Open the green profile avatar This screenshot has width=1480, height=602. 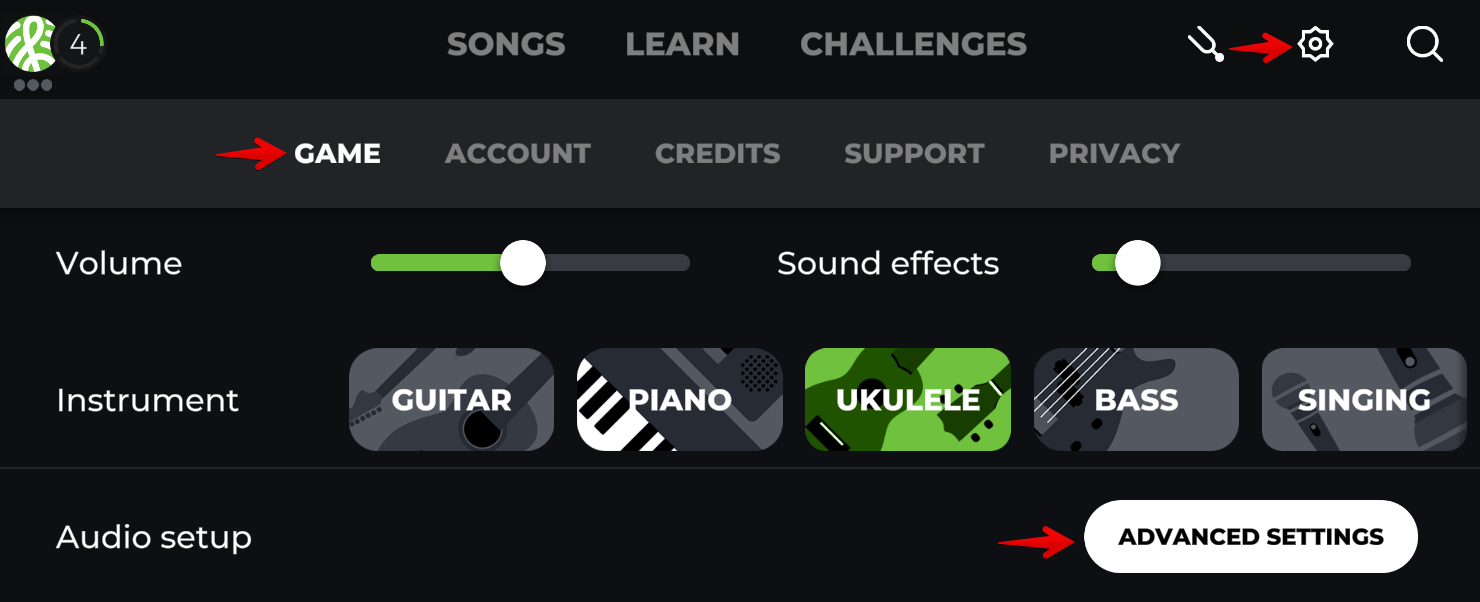coord(30,44)
